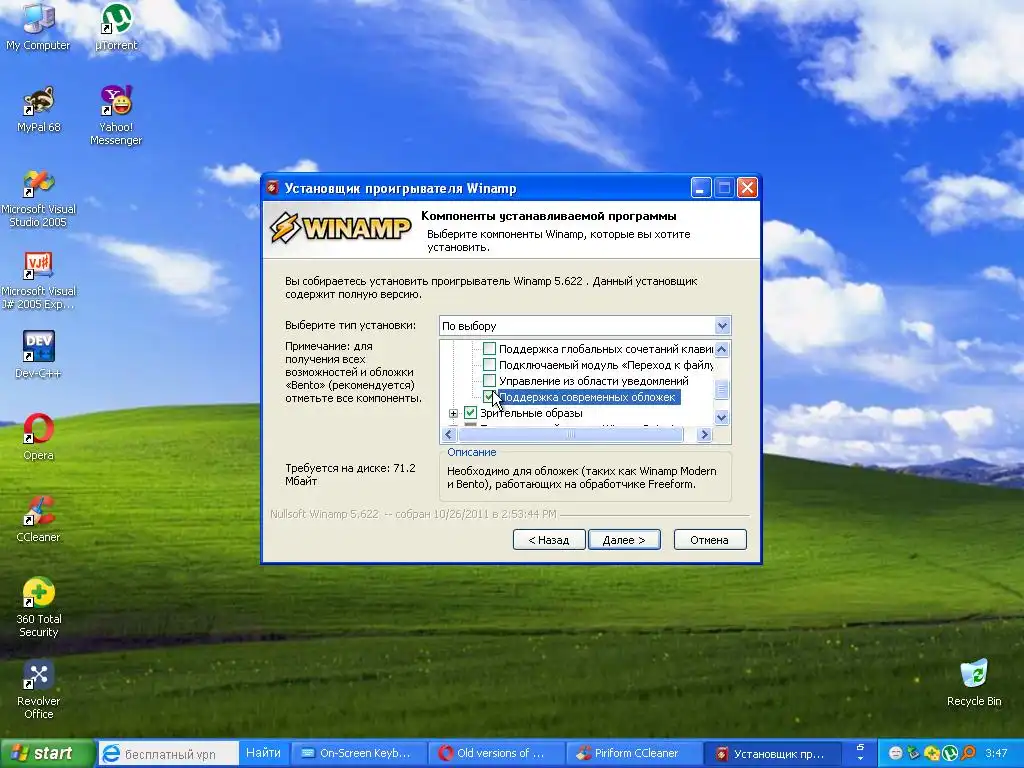Close the Winamp installer window
This screenshot has width=1024, height=768.
point(747,188)
